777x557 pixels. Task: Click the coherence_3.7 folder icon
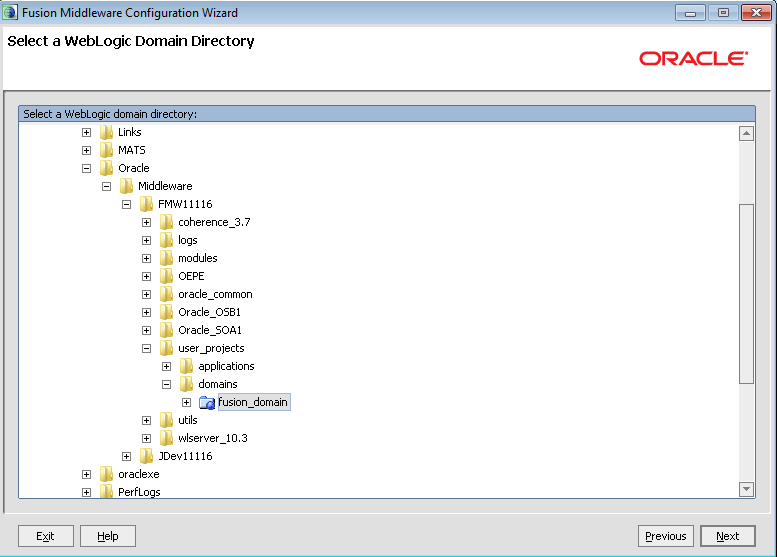(x=167, y=222)
